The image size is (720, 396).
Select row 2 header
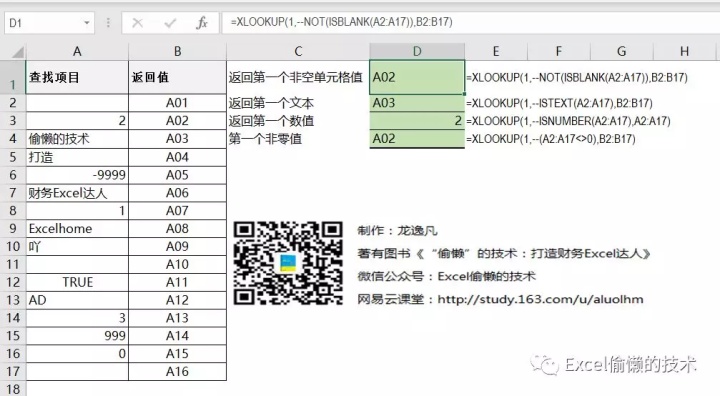tap(13, 103)
